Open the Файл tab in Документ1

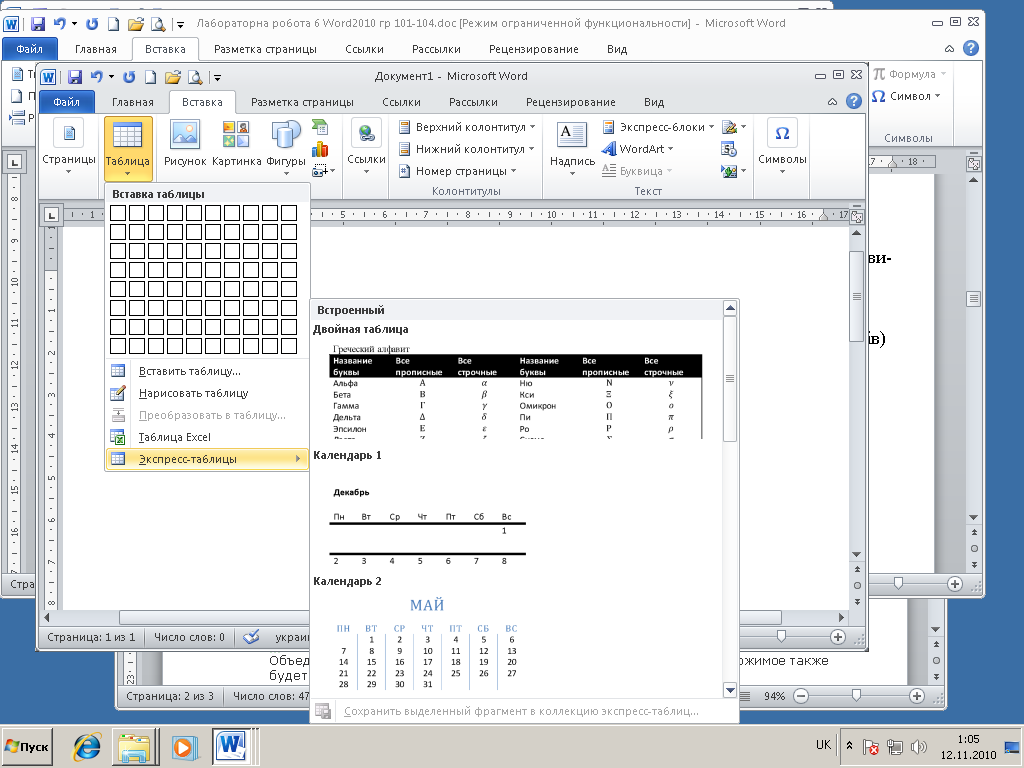(67, 102)
